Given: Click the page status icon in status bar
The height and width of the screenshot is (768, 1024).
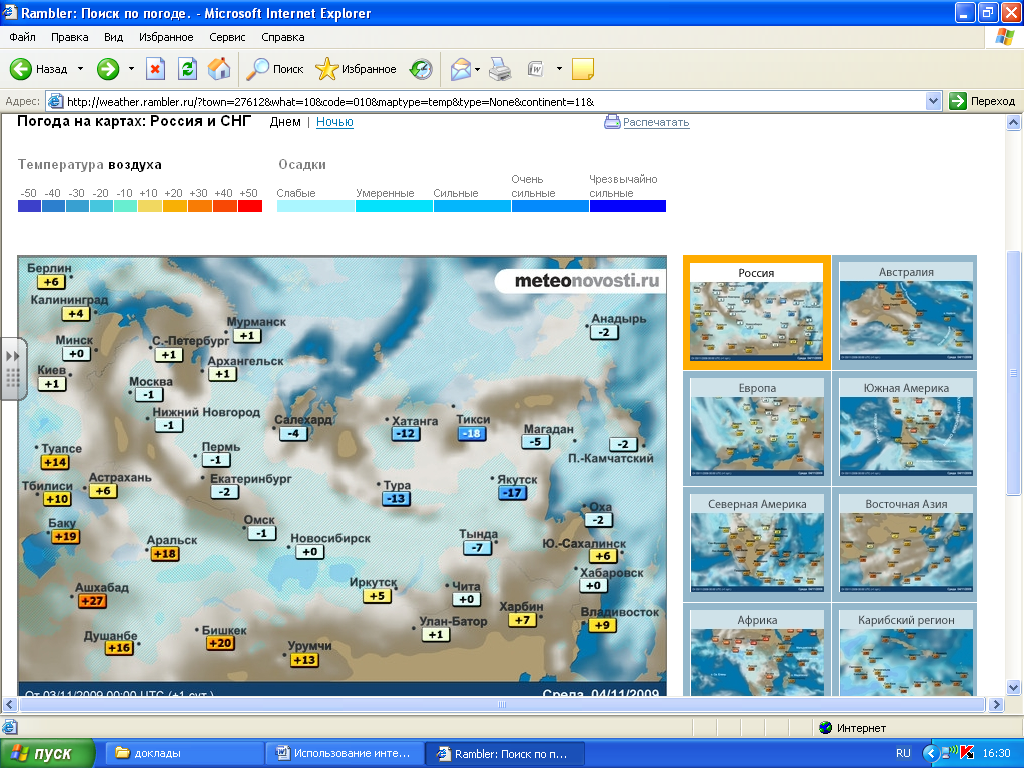Looking at the screenshot, I should [10, 728].
